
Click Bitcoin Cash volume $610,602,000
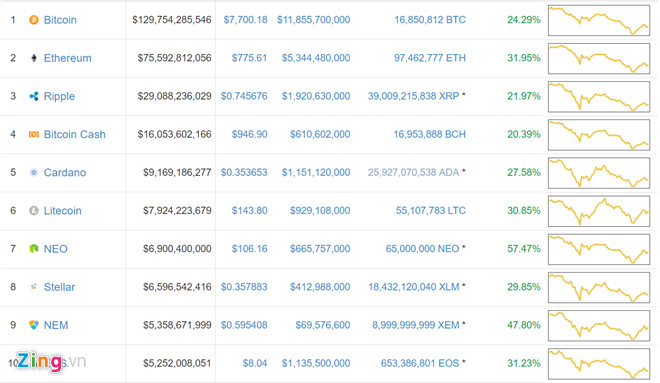point(320,134)
